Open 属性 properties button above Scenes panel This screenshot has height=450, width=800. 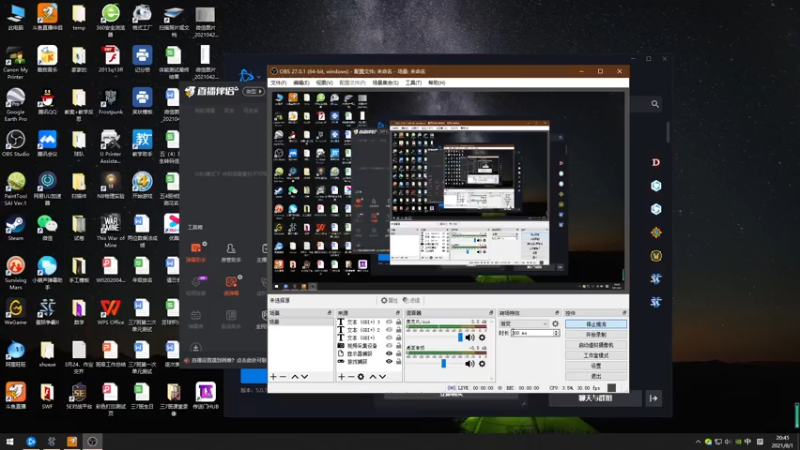(x=389, y=301)
